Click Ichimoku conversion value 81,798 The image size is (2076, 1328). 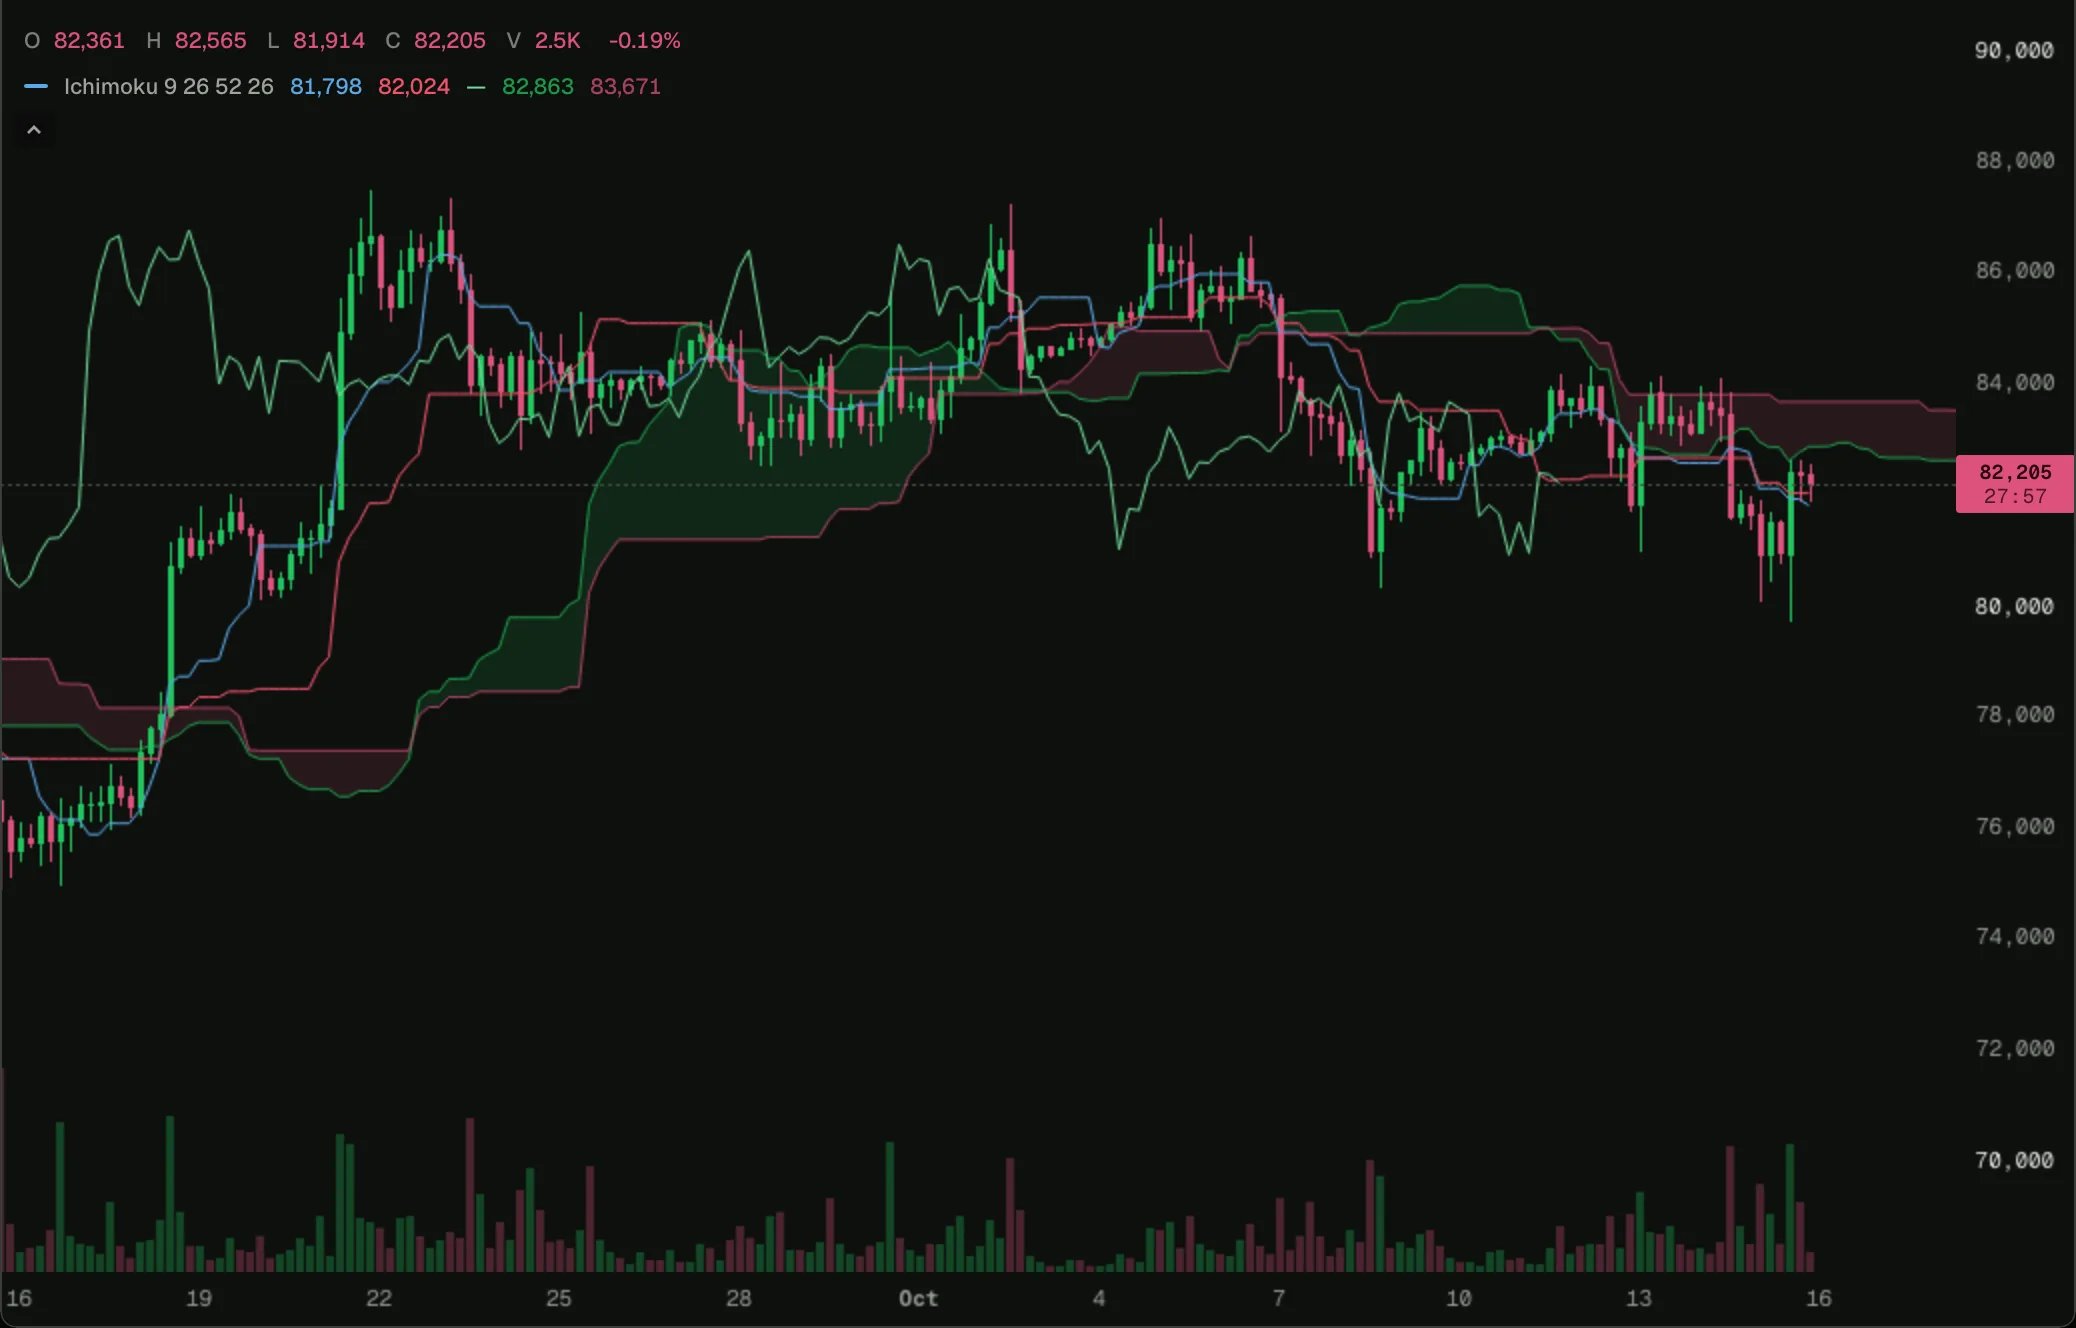pyautogui.click(x=326, y=87)
